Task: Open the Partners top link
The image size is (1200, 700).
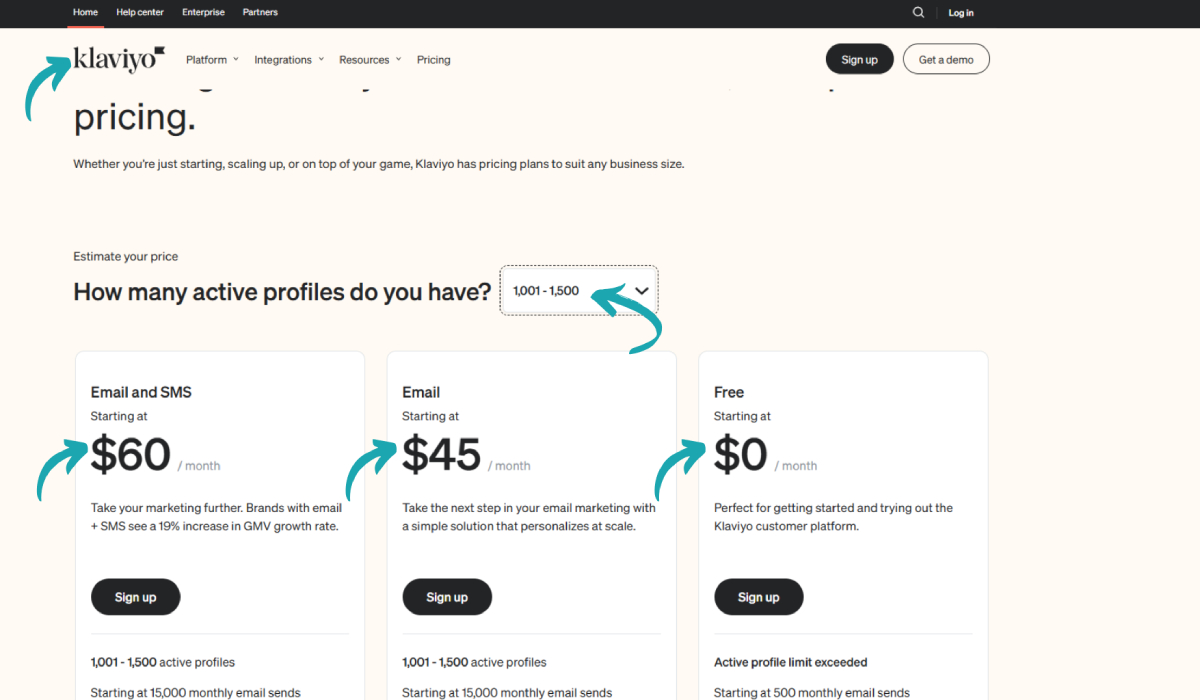Action: 260,12
